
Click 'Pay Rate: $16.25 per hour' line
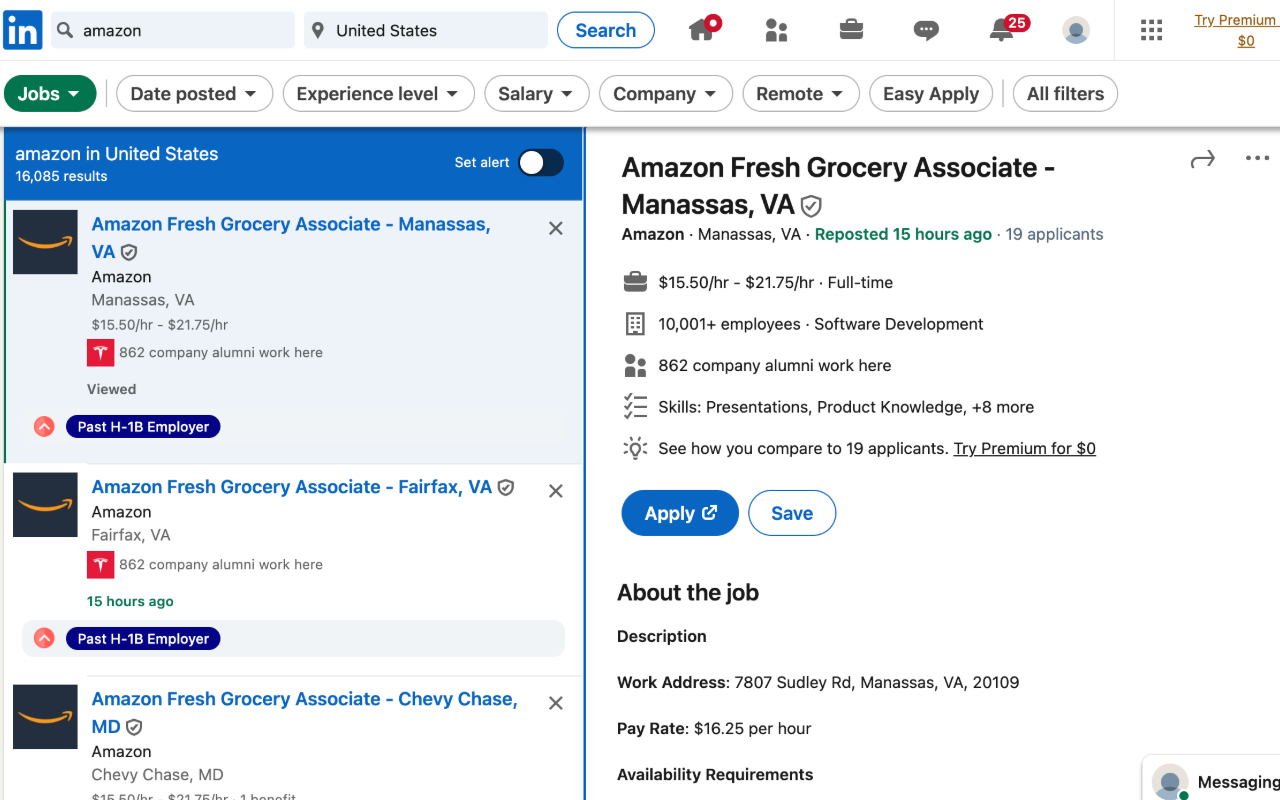pyautogui.click(x=714, y=729)
